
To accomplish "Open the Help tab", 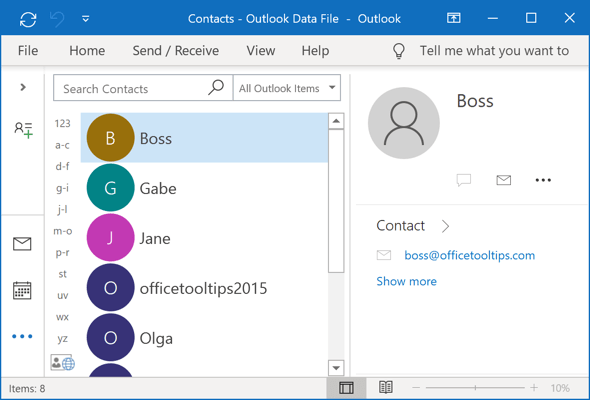I will click(315, 50).
